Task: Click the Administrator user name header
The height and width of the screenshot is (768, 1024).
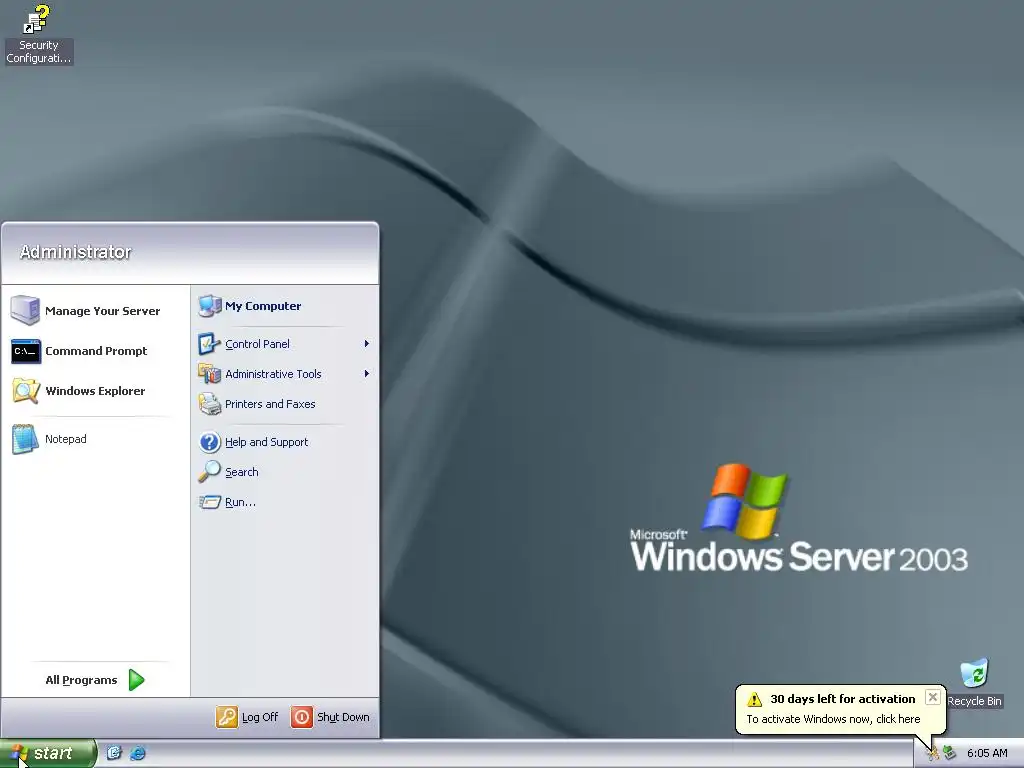Action: point(75,252)
